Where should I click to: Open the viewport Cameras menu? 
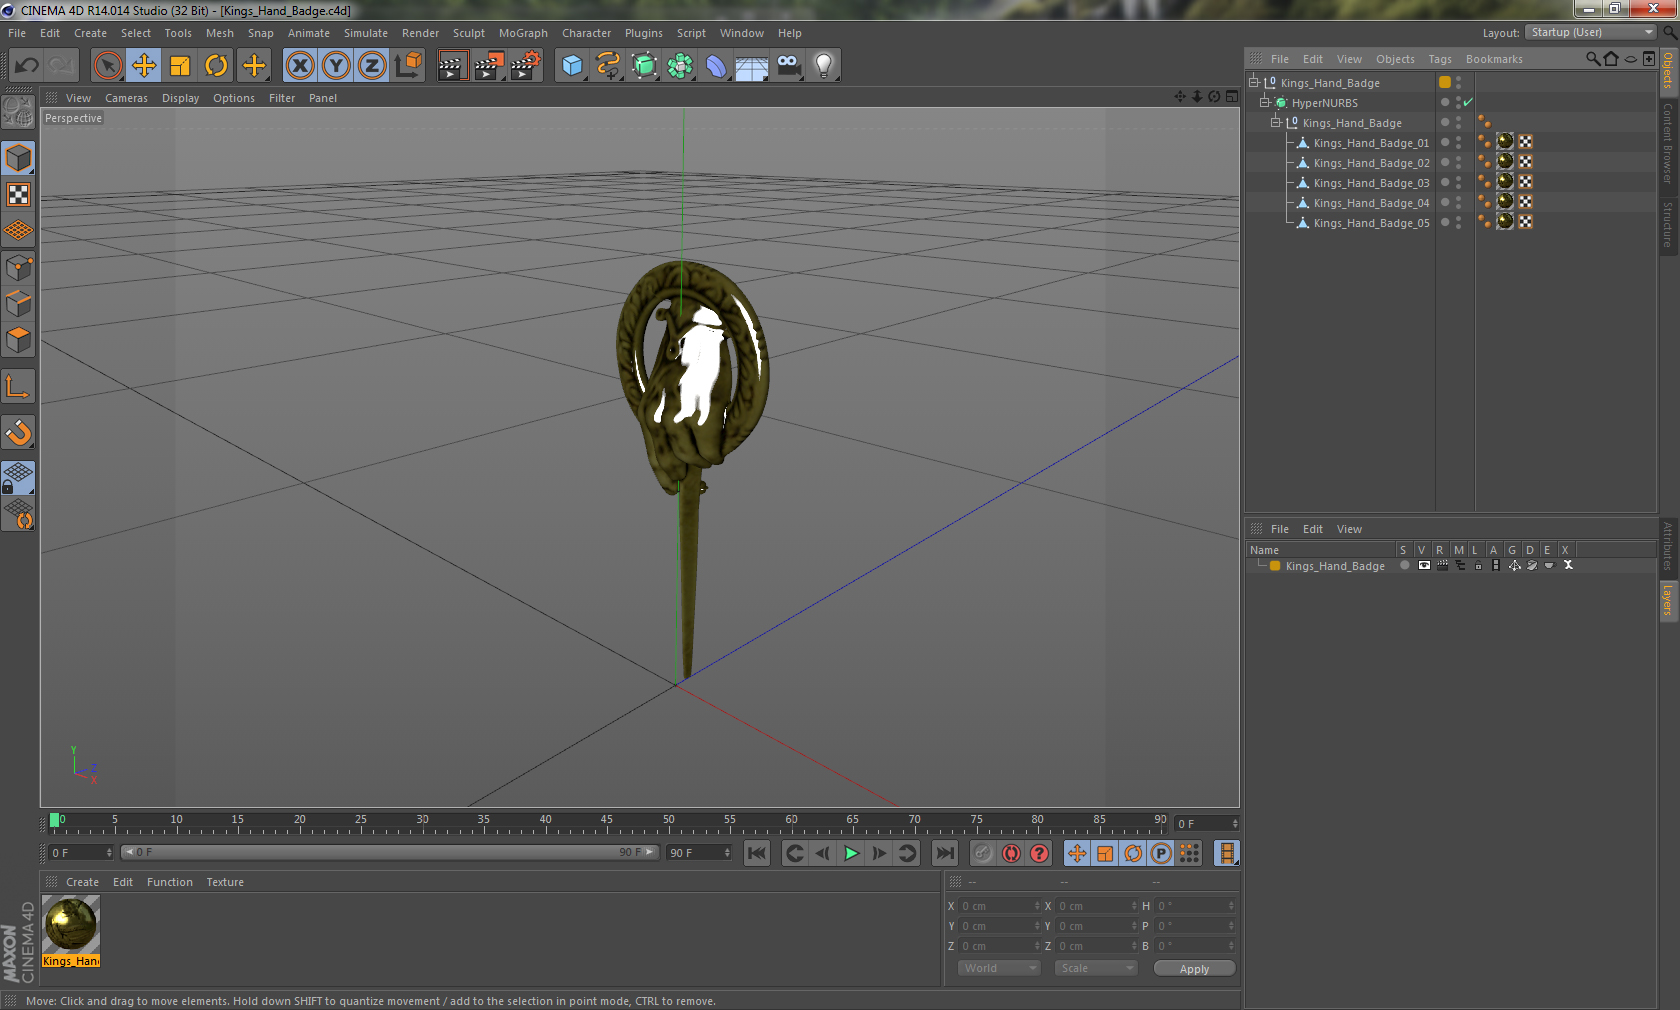click(x=126, y=98)
